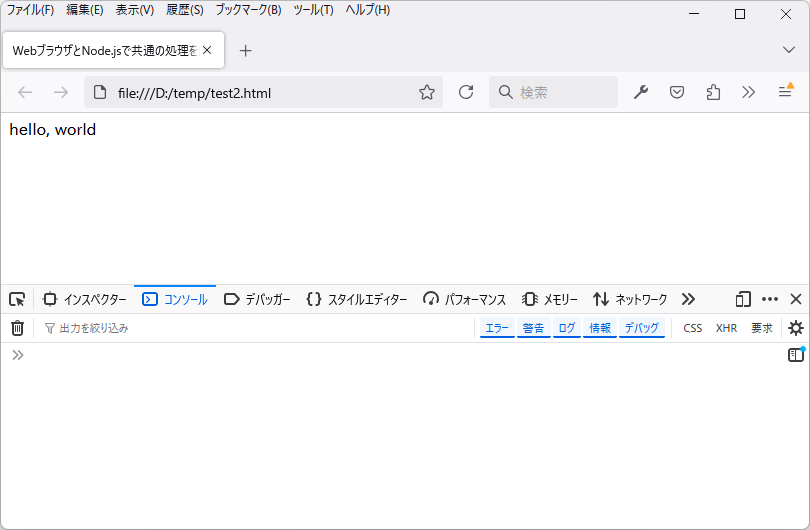Close the developer tools panel
Screen dimensions: 810x530
796,299
